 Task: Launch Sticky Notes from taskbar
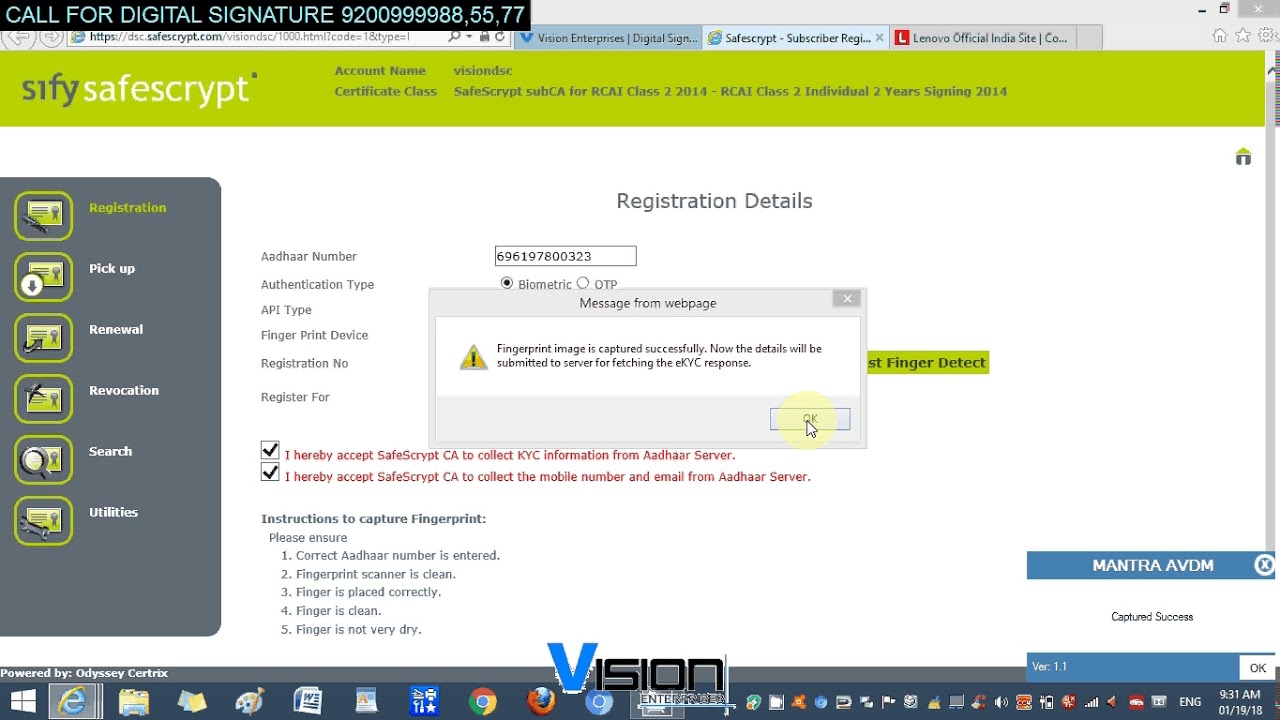191,701
